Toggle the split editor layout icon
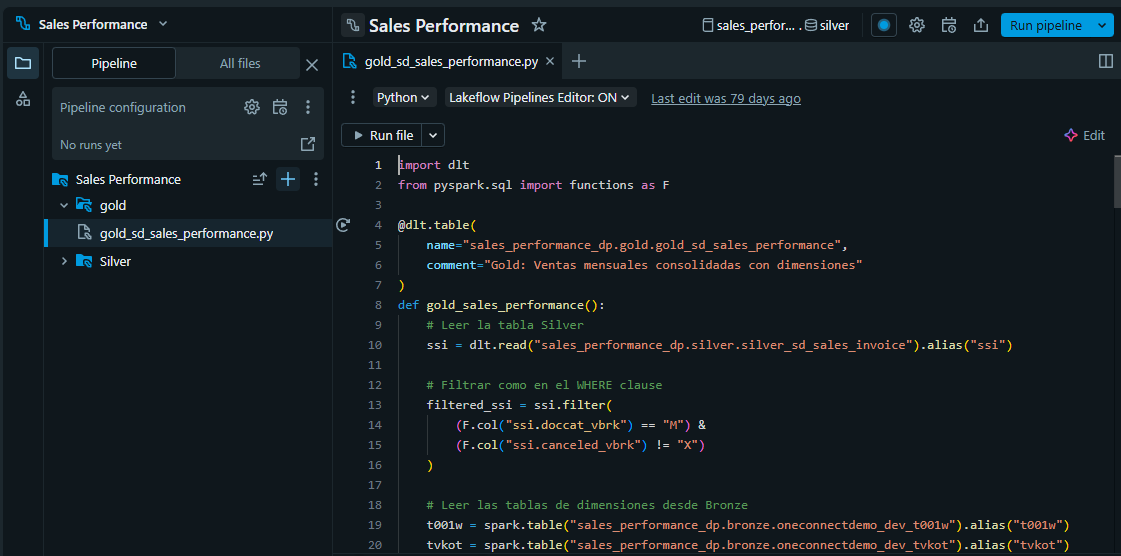The image size is (1121, 556). click(1105, 61)
